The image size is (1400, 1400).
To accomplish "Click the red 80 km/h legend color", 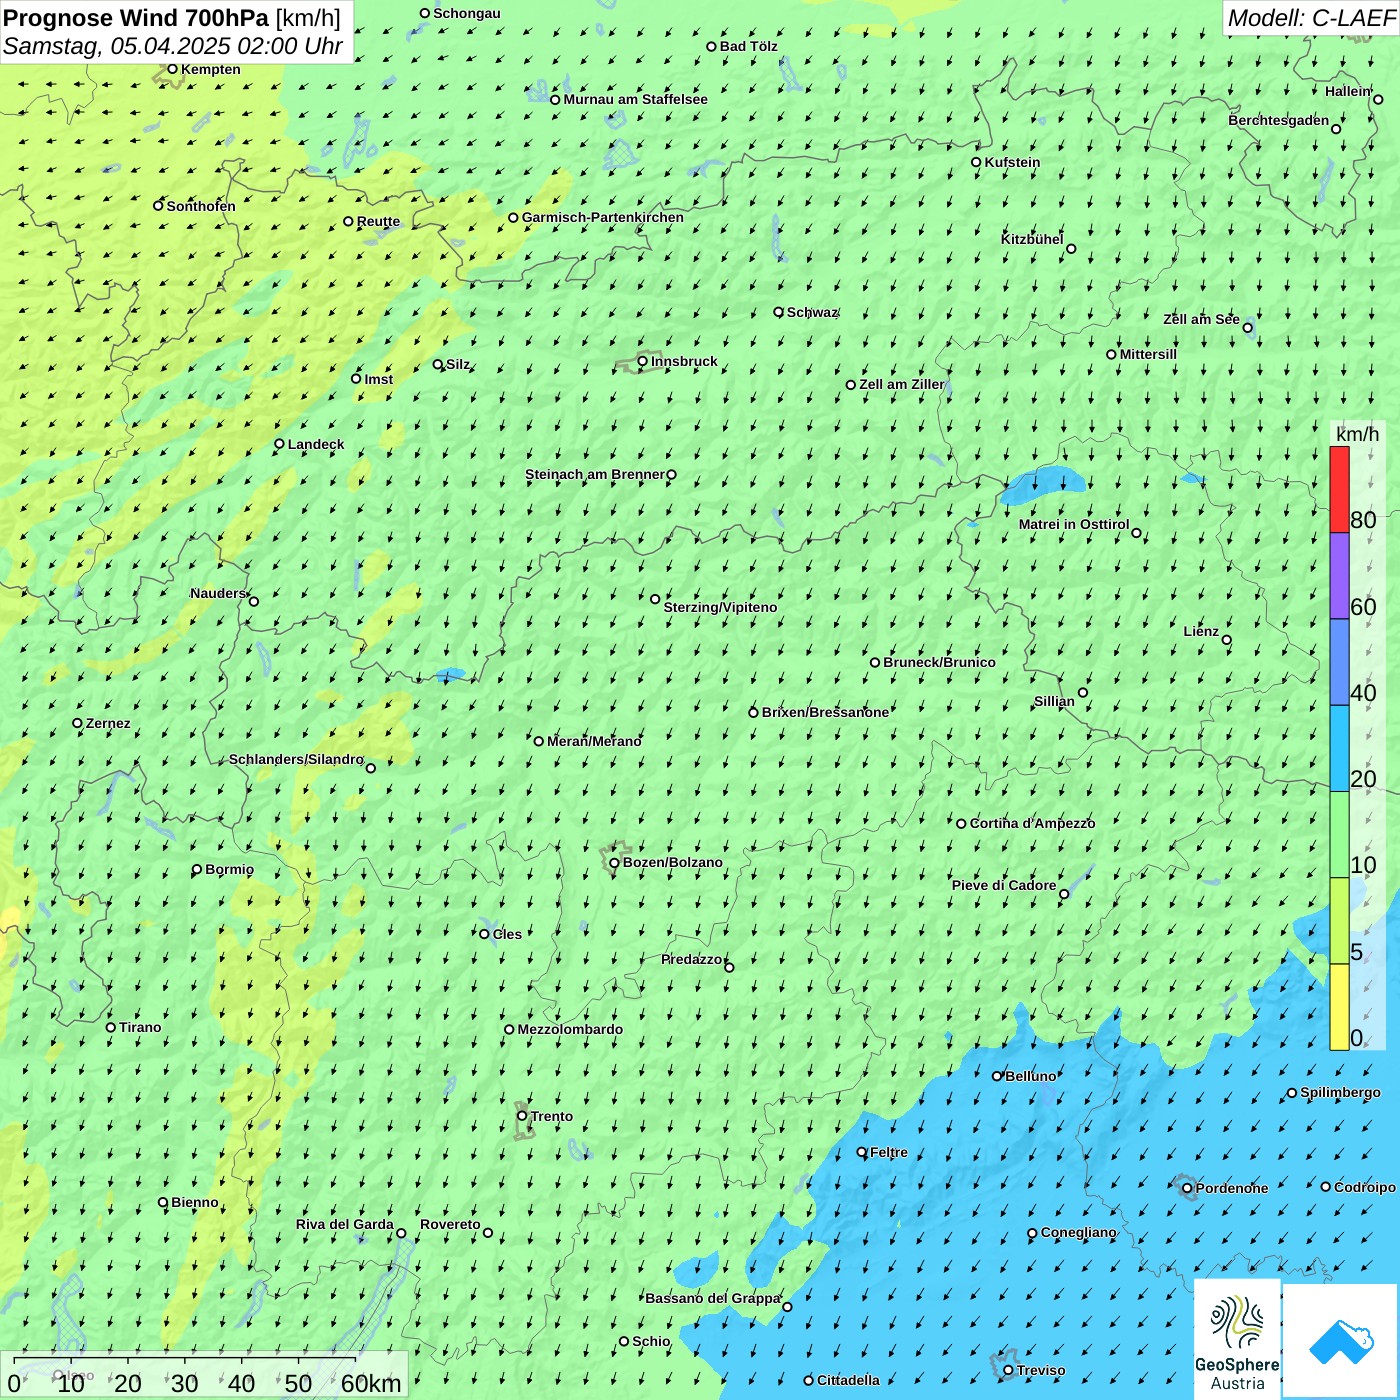I will click(x=1339, y=489).
